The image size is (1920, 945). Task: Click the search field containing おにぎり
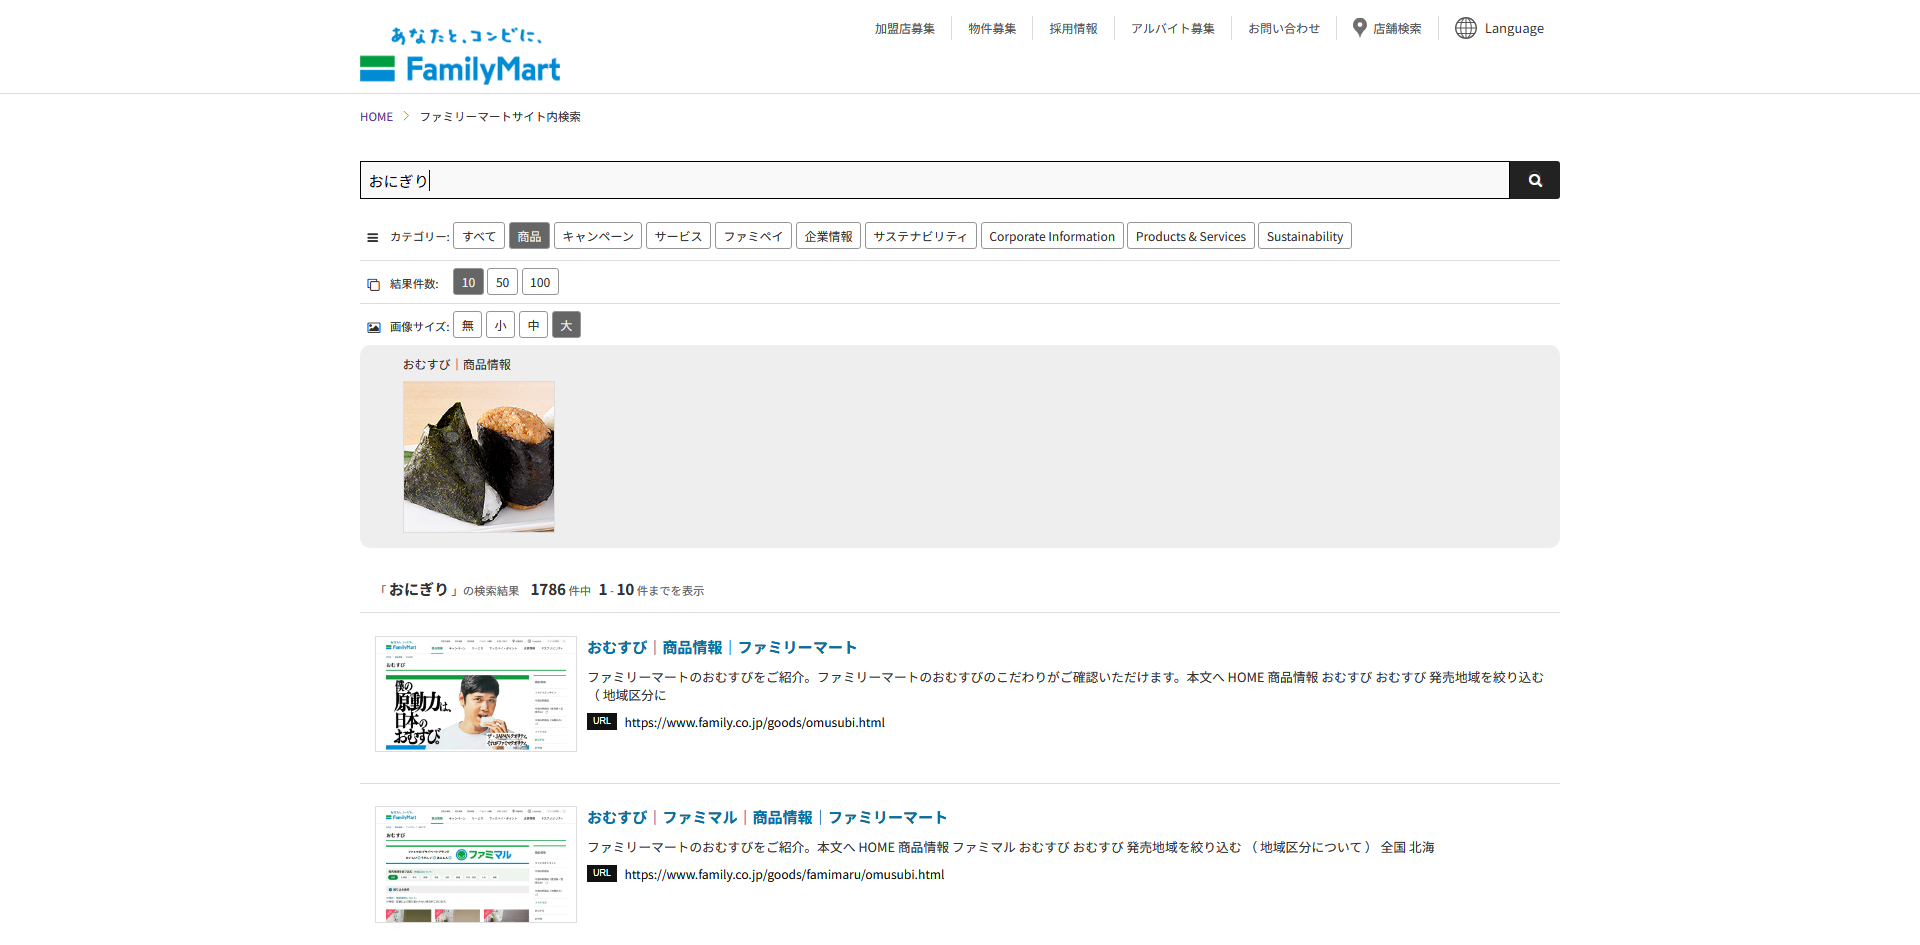pos(934,180)
